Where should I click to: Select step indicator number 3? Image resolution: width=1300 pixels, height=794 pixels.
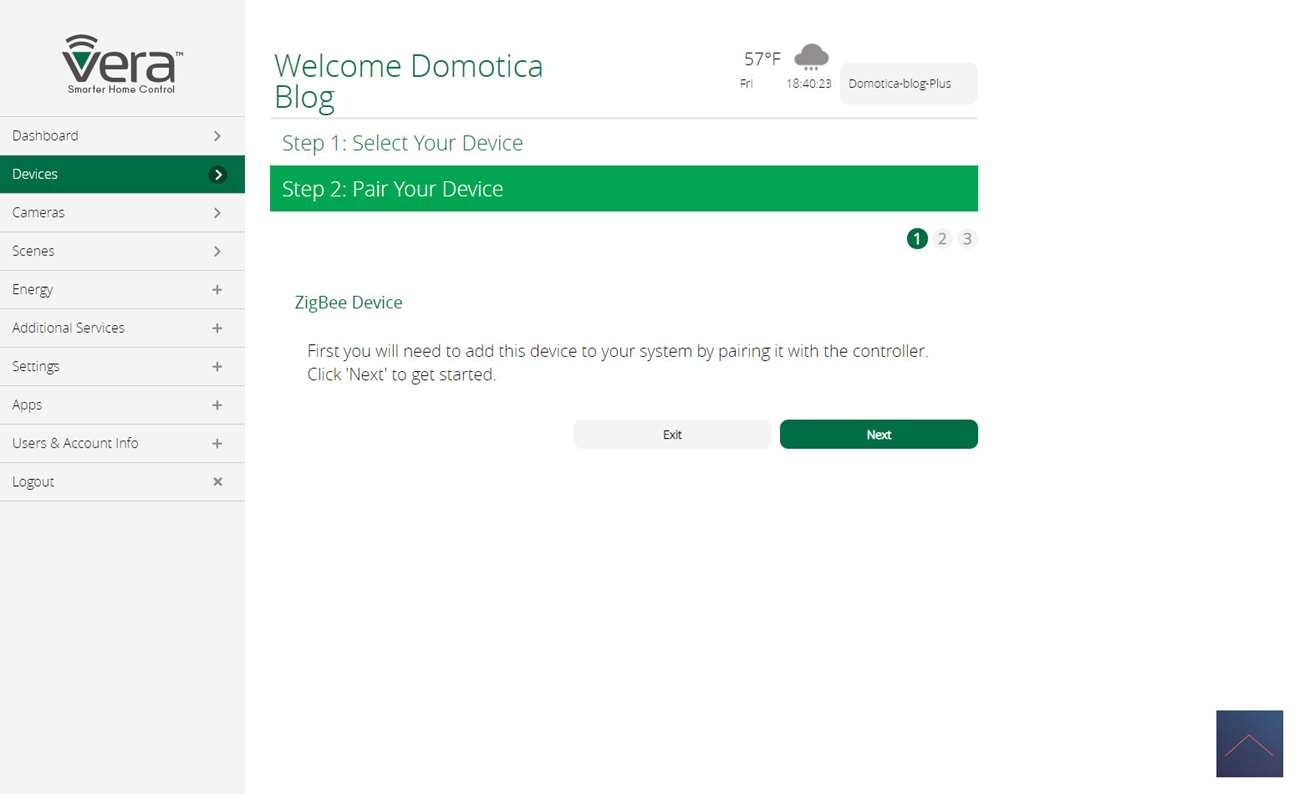point(967,239)
